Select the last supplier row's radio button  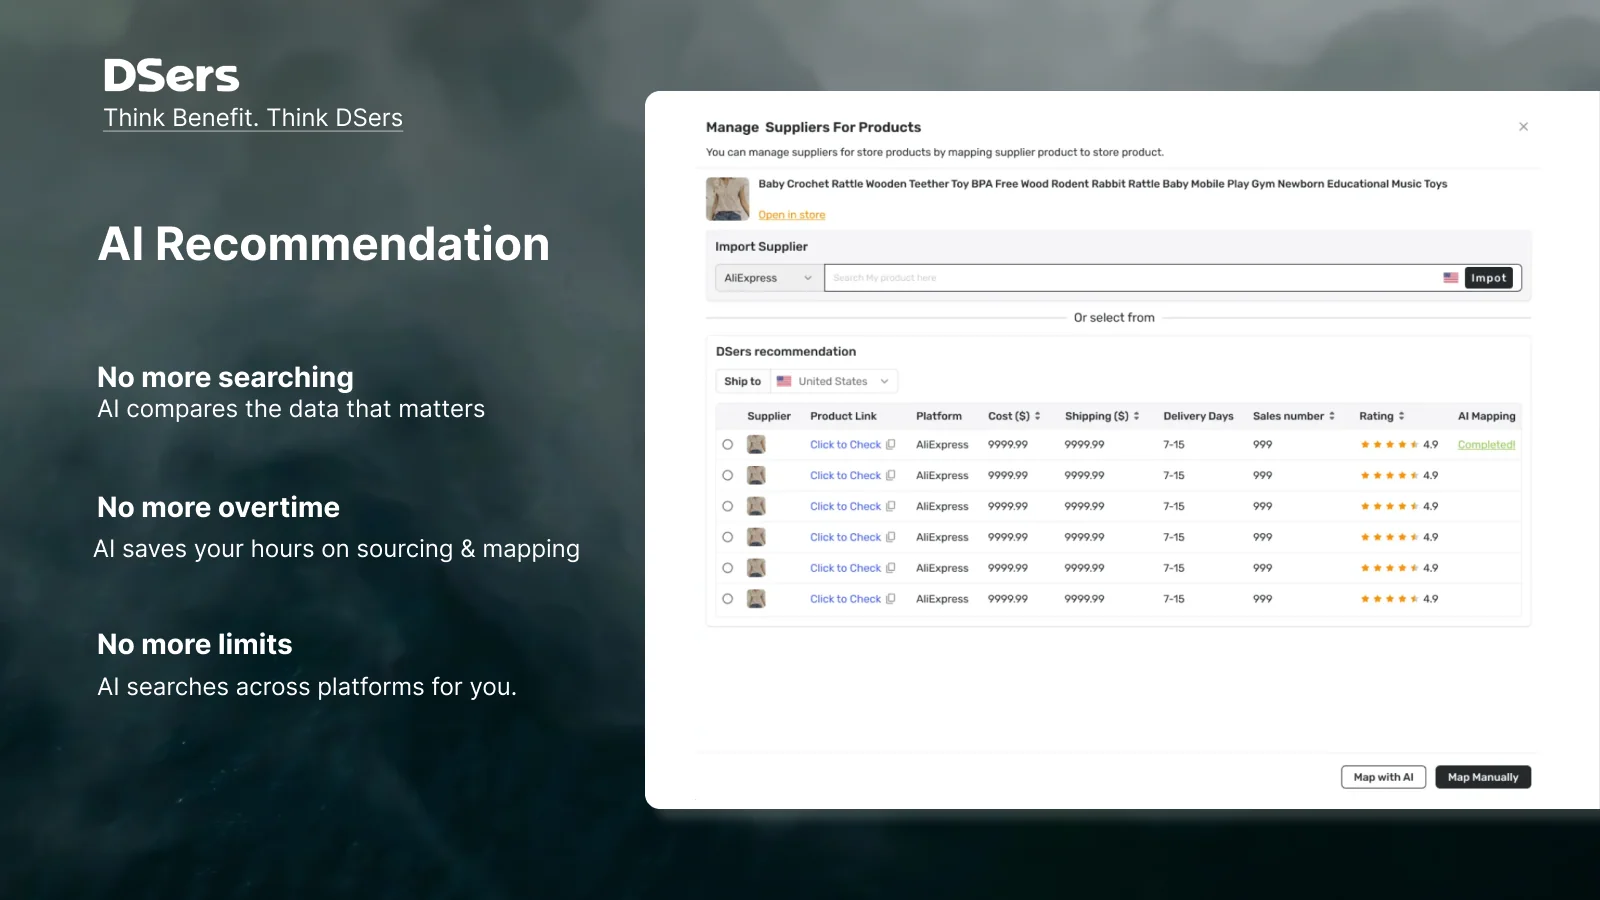727,599
